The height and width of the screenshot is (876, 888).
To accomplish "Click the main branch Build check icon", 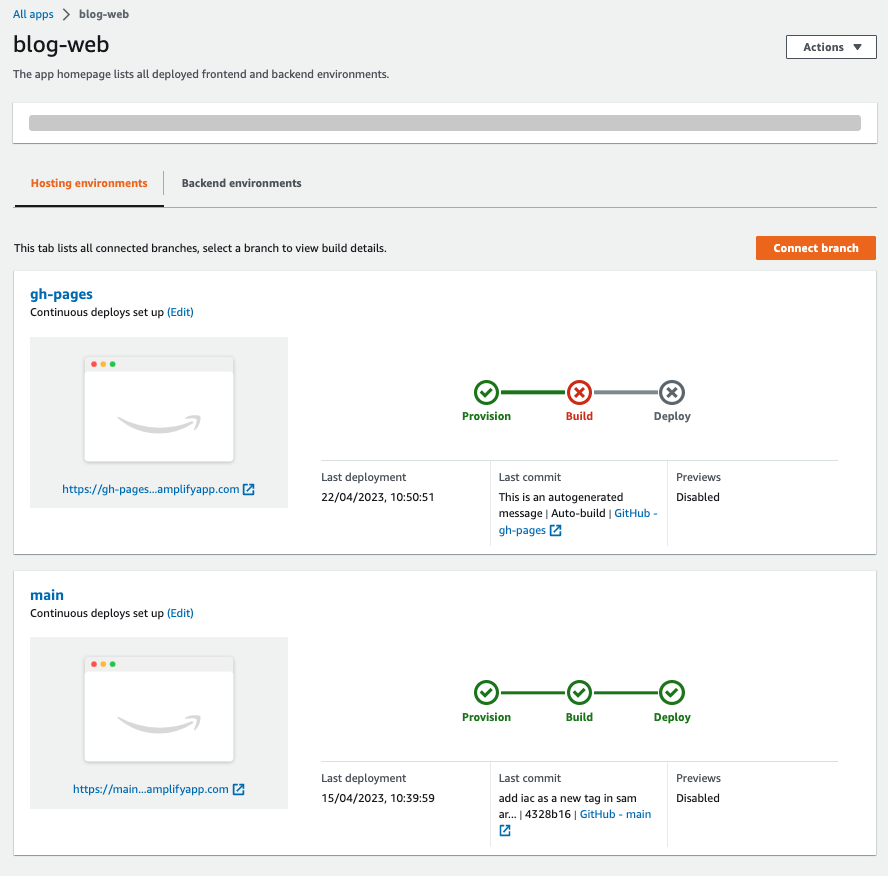I will tap(579, 693).
